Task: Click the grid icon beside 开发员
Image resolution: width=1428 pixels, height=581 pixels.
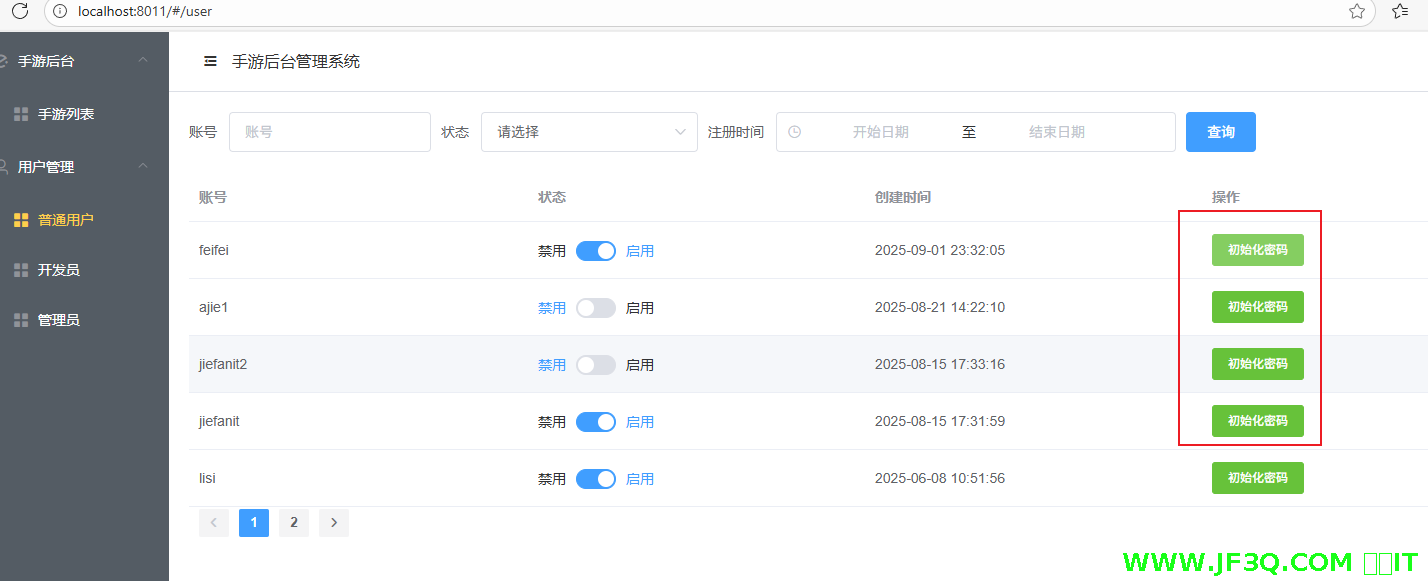Action: coord(21,270)
